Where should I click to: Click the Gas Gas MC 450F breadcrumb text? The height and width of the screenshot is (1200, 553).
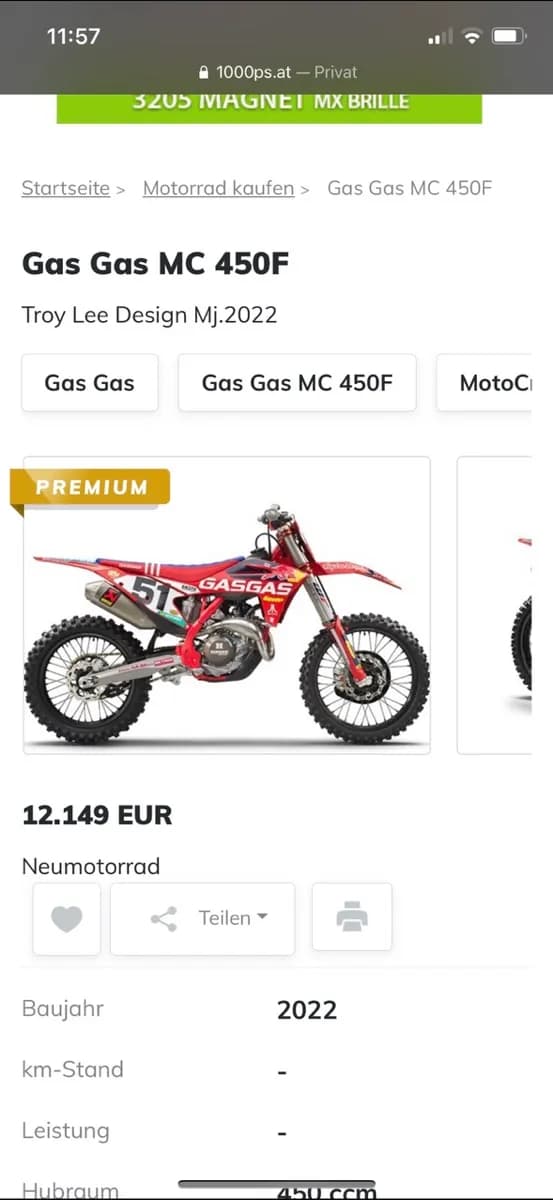410,188
